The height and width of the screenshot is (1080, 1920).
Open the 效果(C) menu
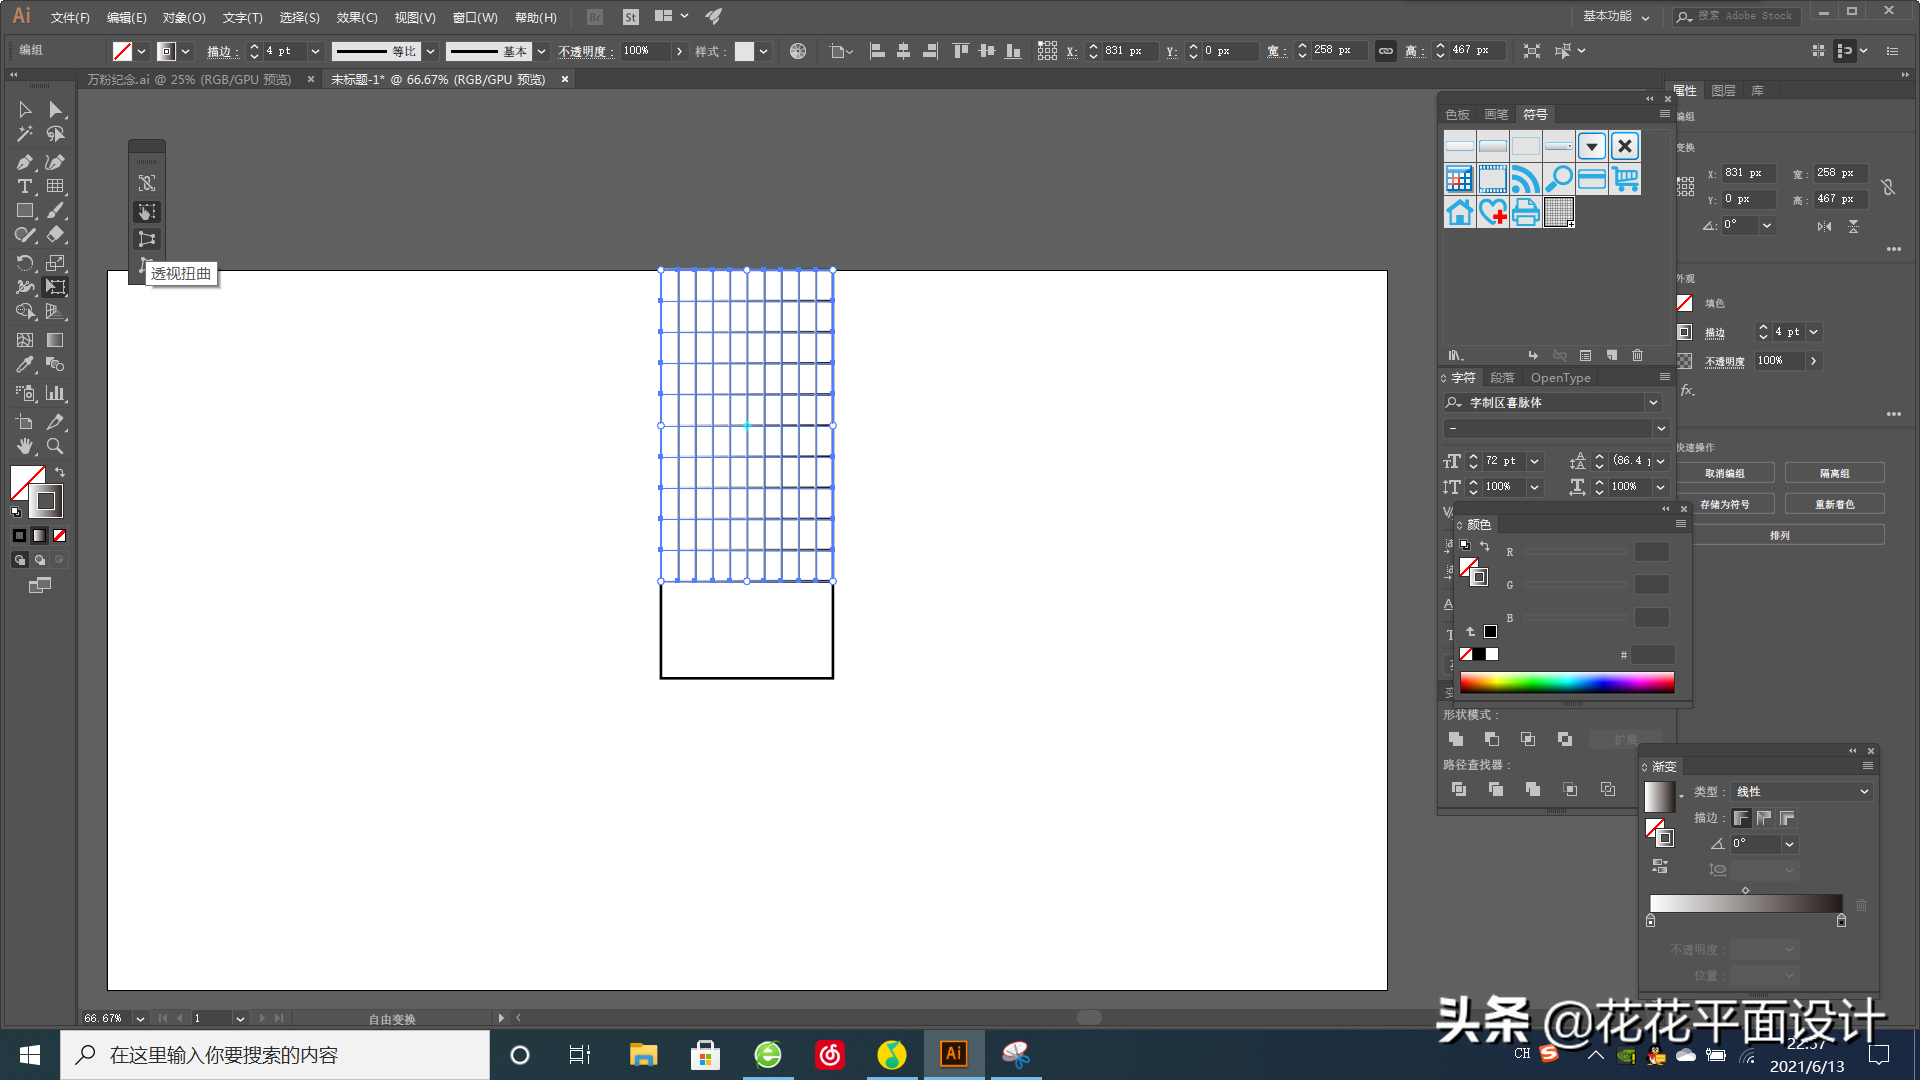[357, 17]
